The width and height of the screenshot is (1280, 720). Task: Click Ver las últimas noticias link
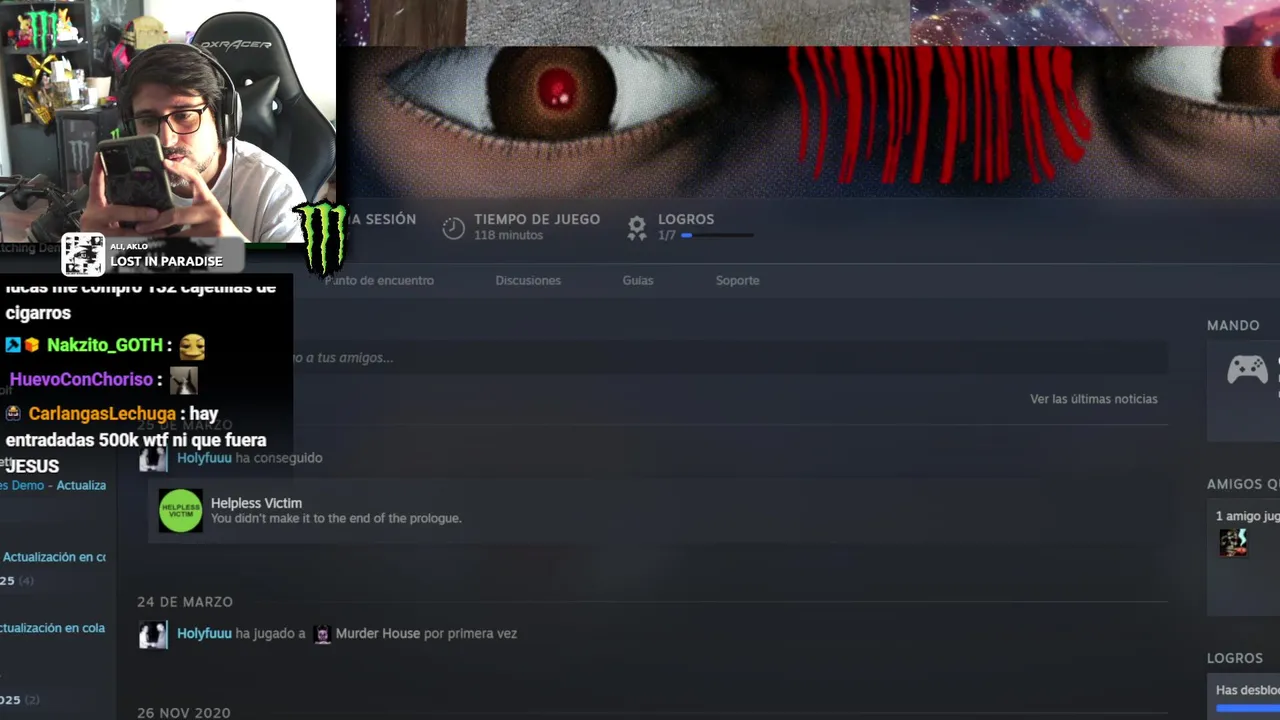click(1094, 399)
